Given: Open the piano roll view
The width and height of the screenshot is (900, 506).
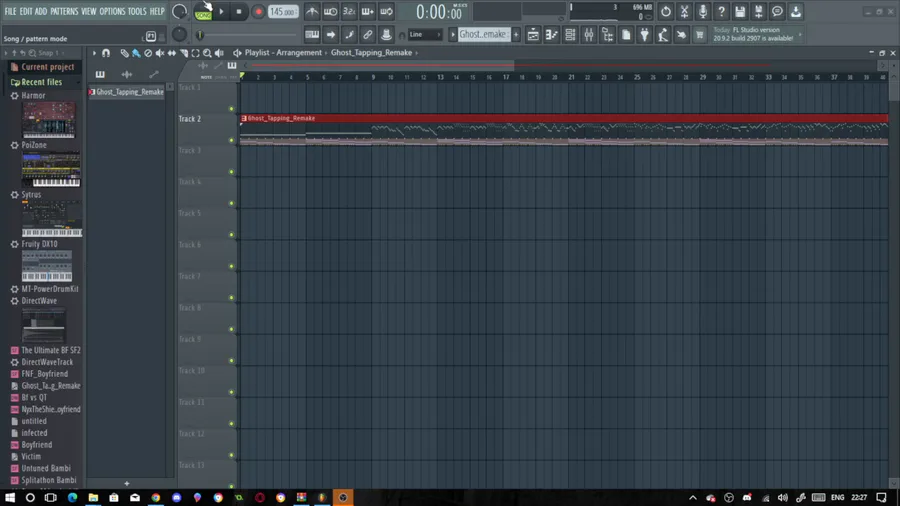Looking at the screenshot, I should point(552,35).
